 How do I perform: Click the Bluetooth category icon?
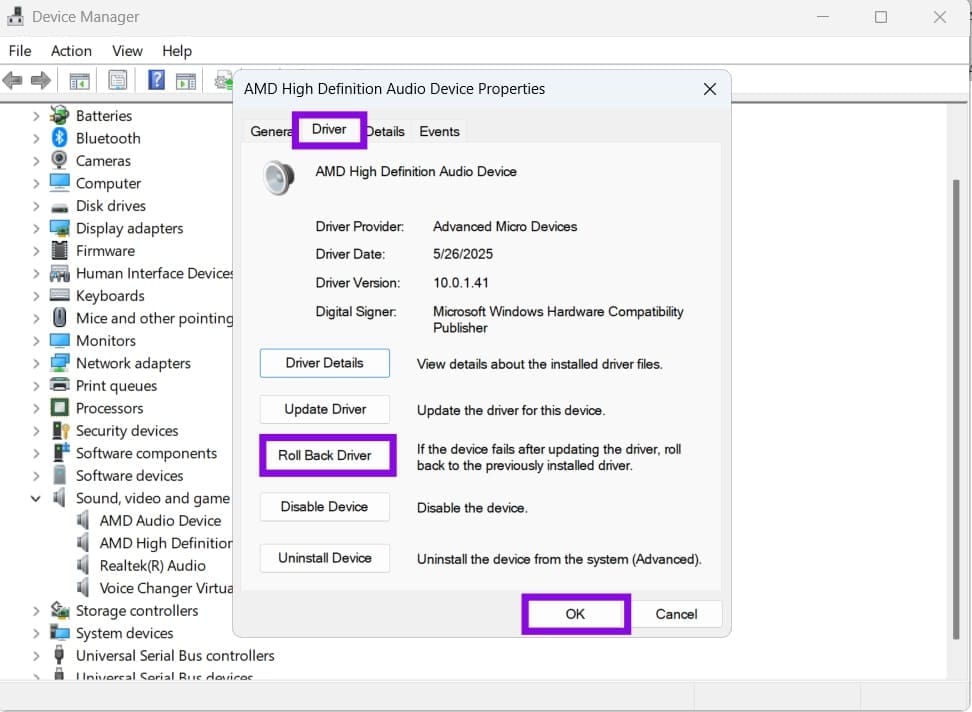coord(60,138)
